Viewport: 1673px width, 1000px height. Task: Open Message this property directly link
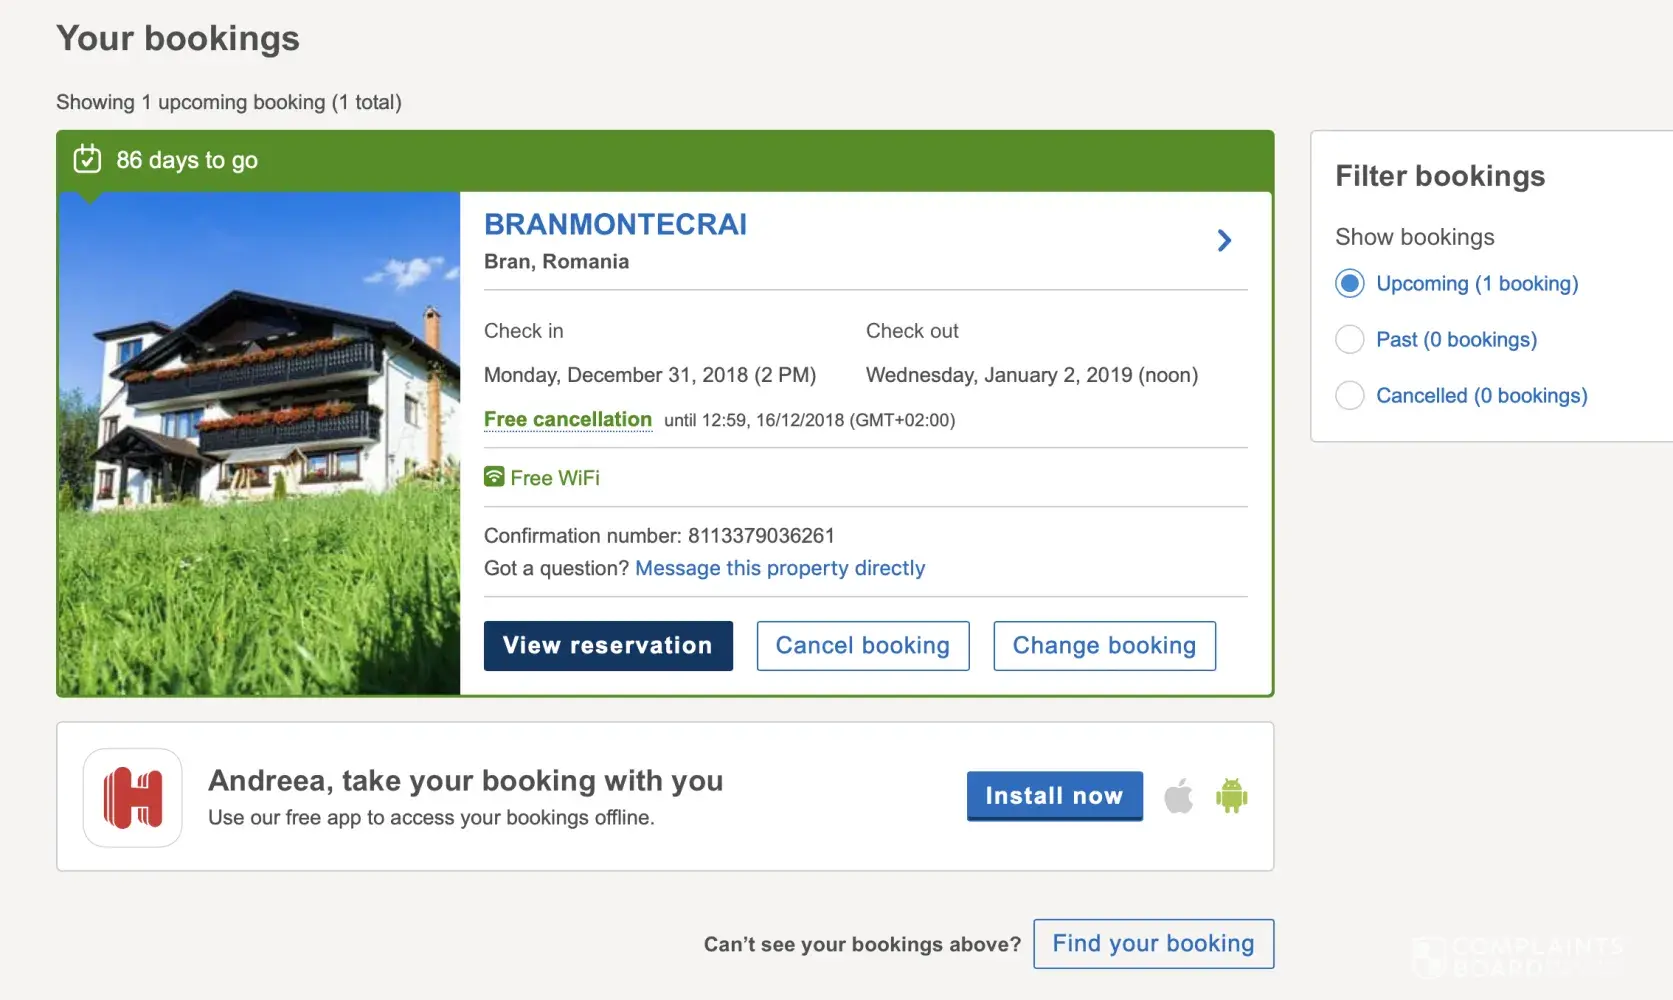click(x=780, y=568)
